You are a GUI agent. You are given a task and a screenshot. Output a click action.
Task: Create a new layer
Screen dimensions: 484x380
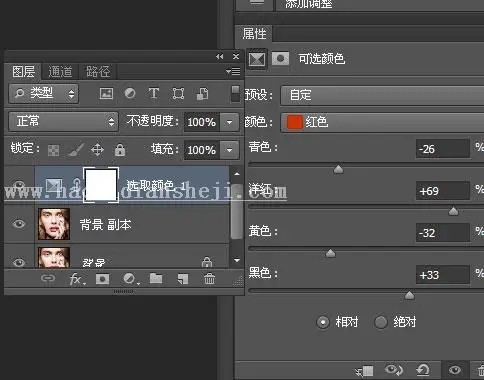coord(183,279)
